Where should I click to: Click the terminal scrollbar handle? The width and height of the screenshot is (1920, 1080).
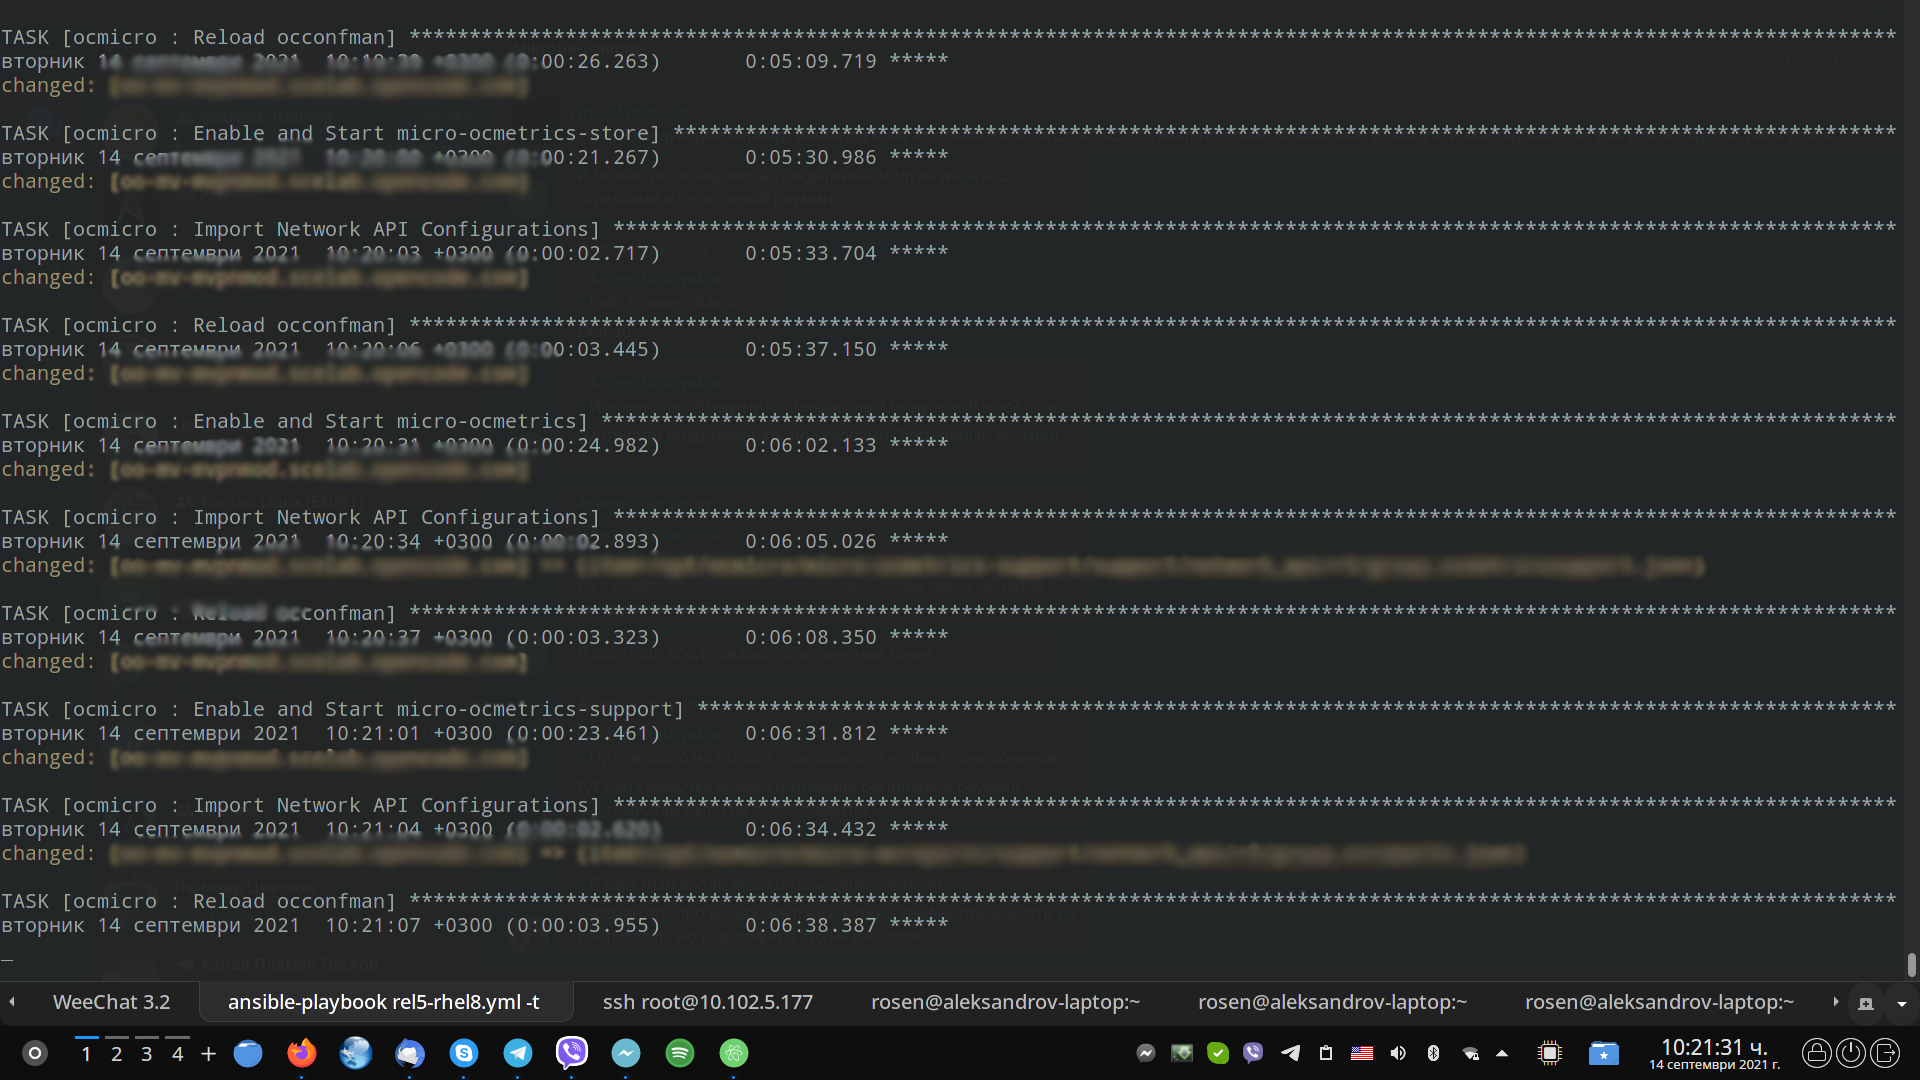pos(1911,965)
